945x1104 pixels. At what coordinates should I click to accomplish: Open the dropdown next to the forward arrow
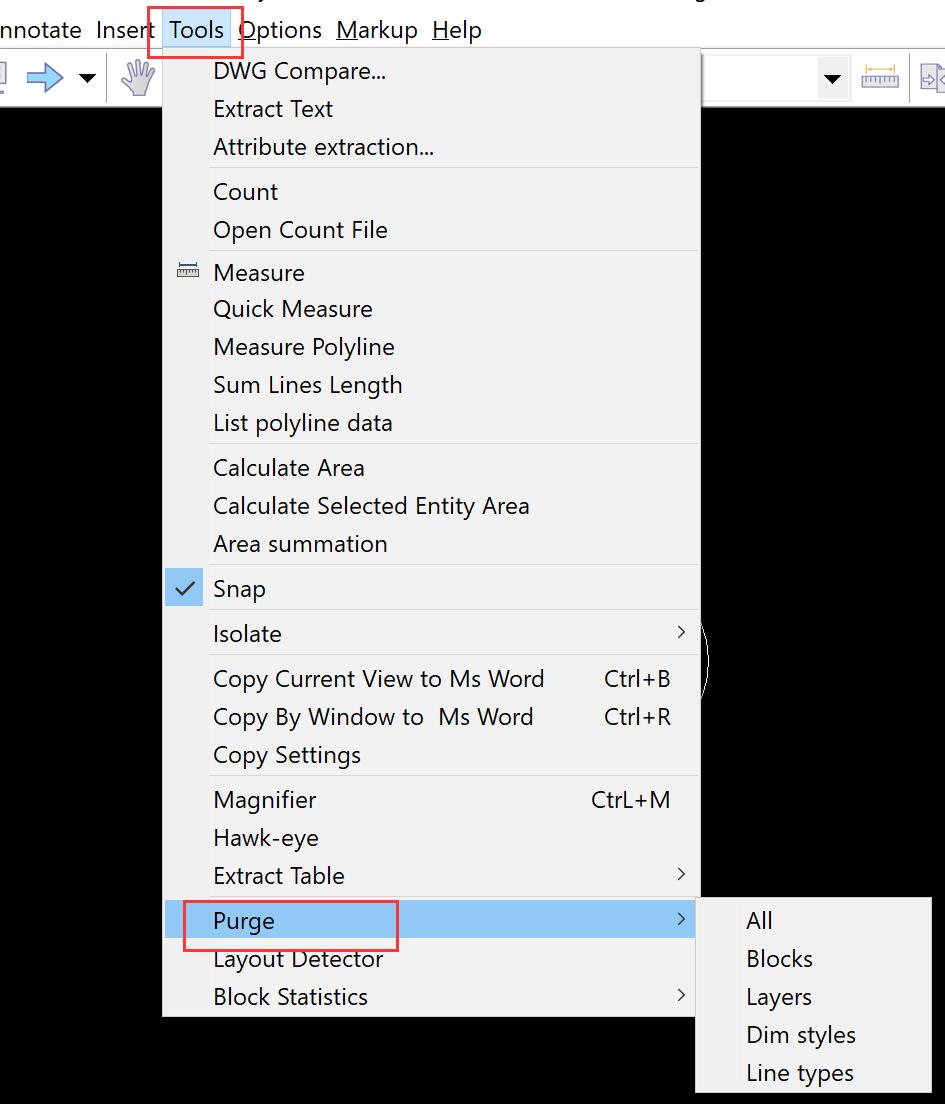pyautogui.click(x=87, y=77)
